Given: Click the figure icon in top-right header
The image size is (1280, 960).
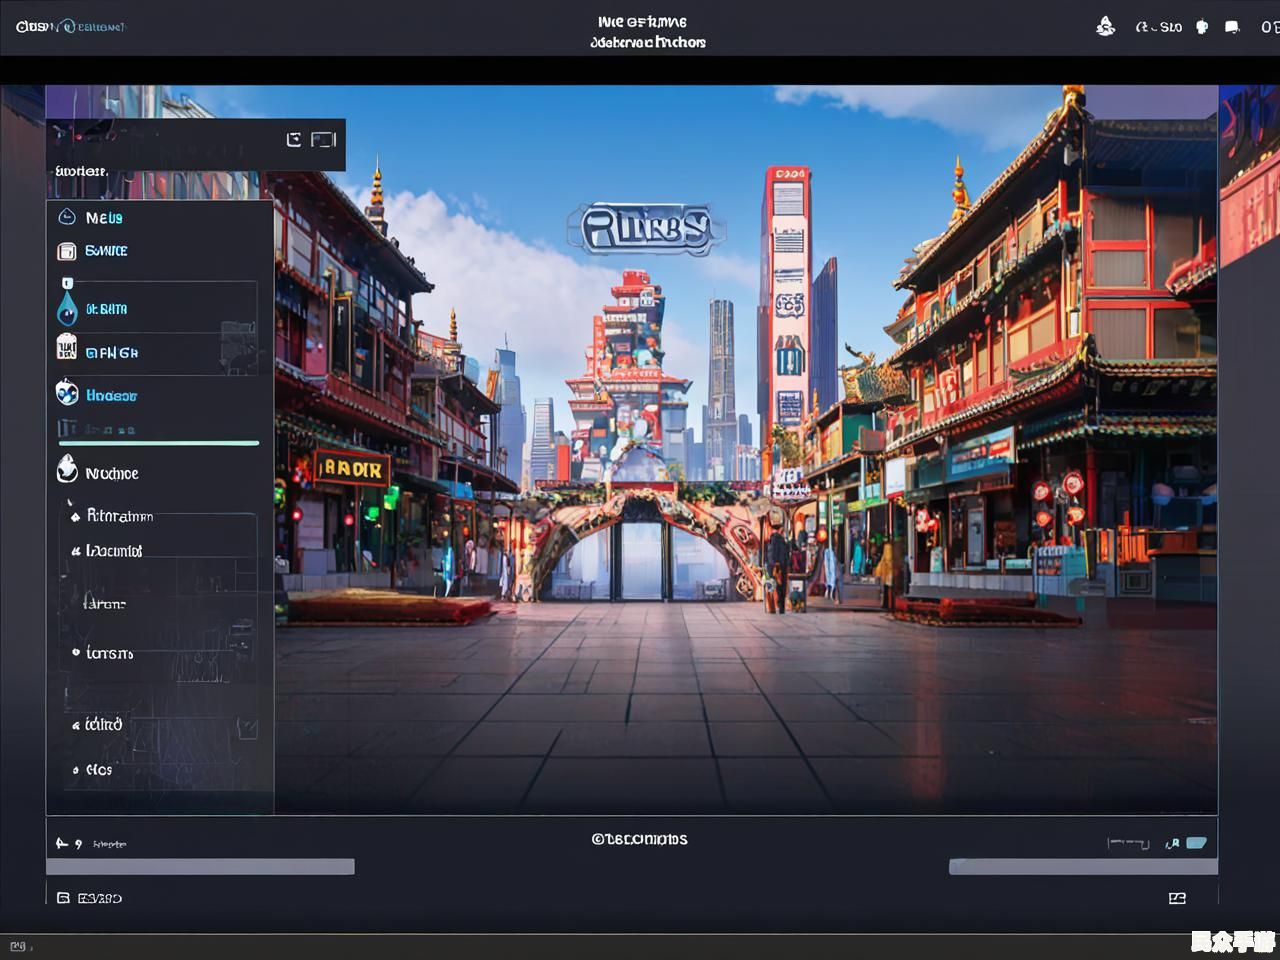Looking at the screenshot, I should coord(1105,27).
